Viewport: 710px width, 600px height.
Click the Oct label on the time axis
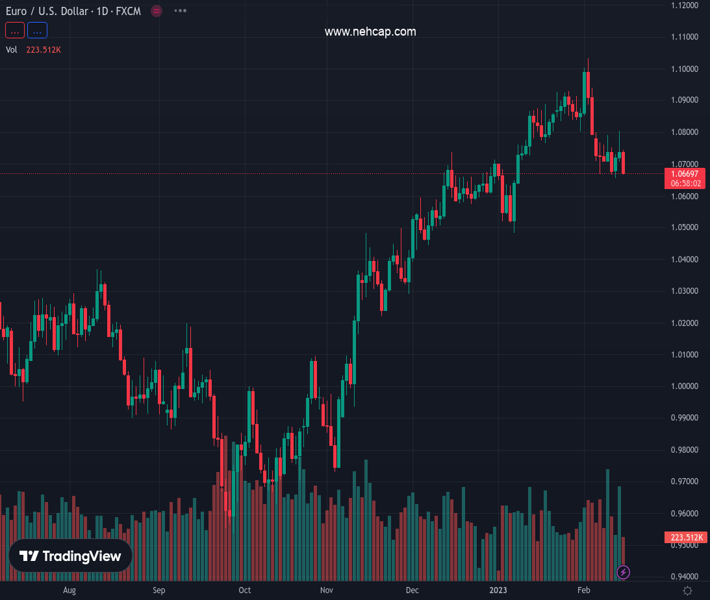pyautogui.click(x=244, y=591)
